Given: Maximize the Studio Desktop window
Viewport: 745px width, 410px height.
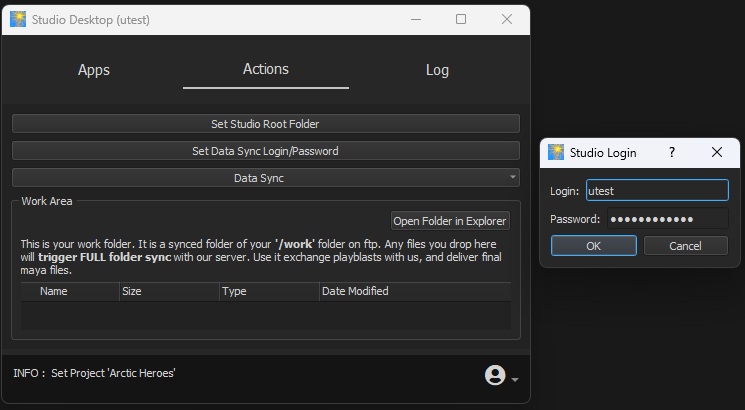Looking at the screenshot, I should point(461,19).
